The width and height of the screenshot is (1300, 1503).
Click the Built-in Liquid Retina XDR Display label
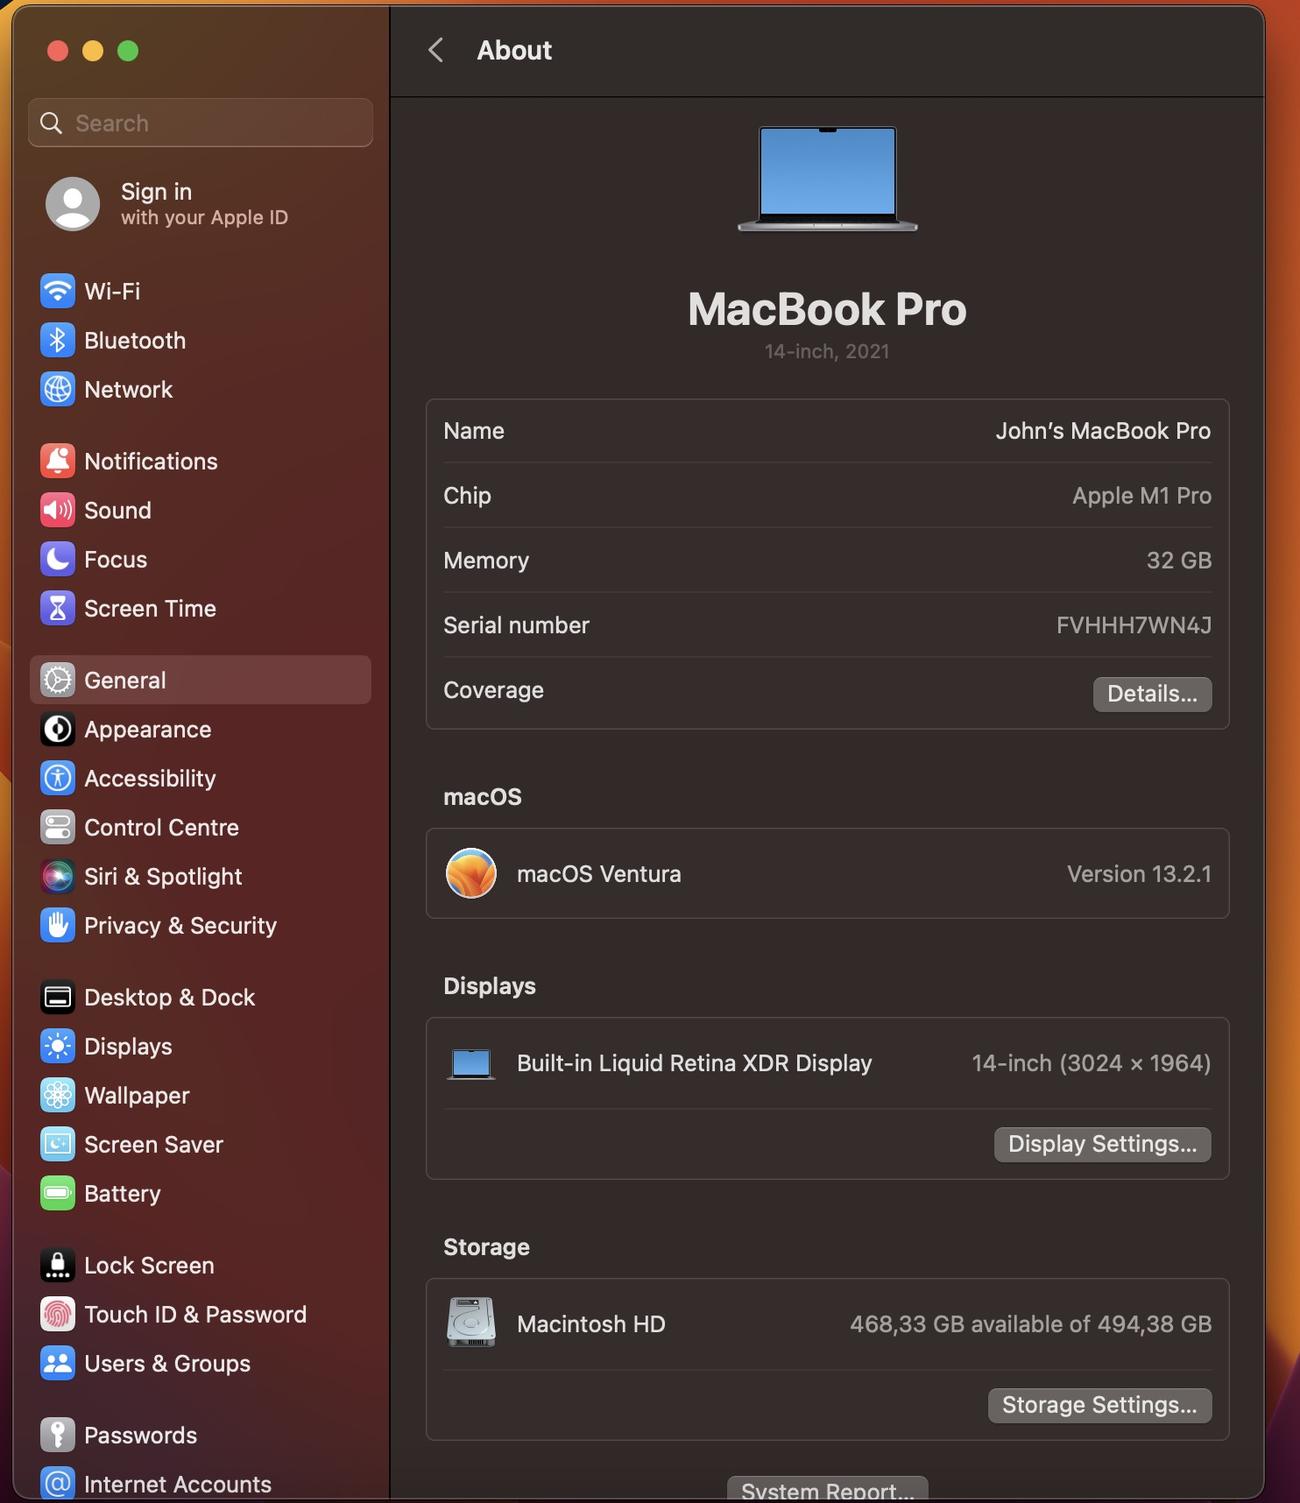pos(694,1063)
